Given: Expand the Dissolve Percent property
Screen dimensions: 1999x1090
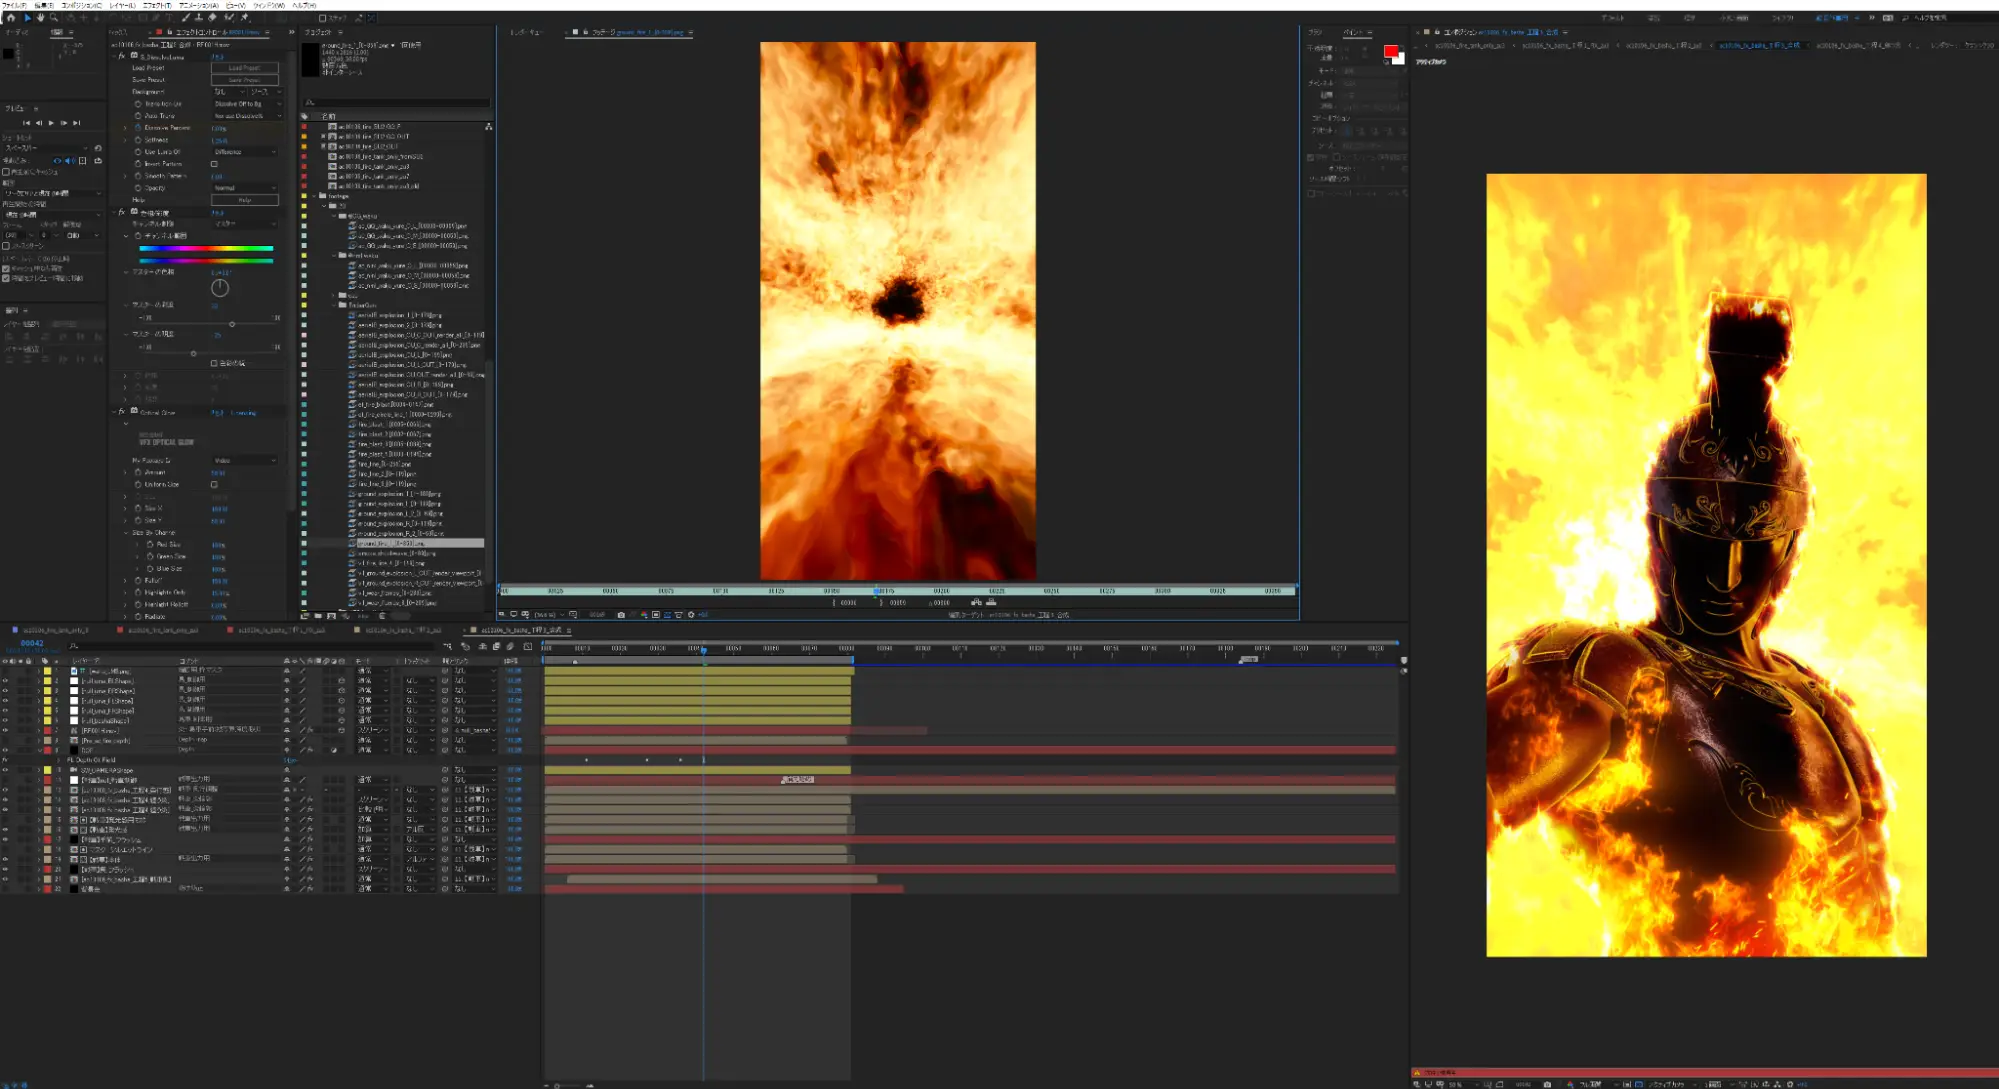Looking at the screenshot, I should point(125,128).
